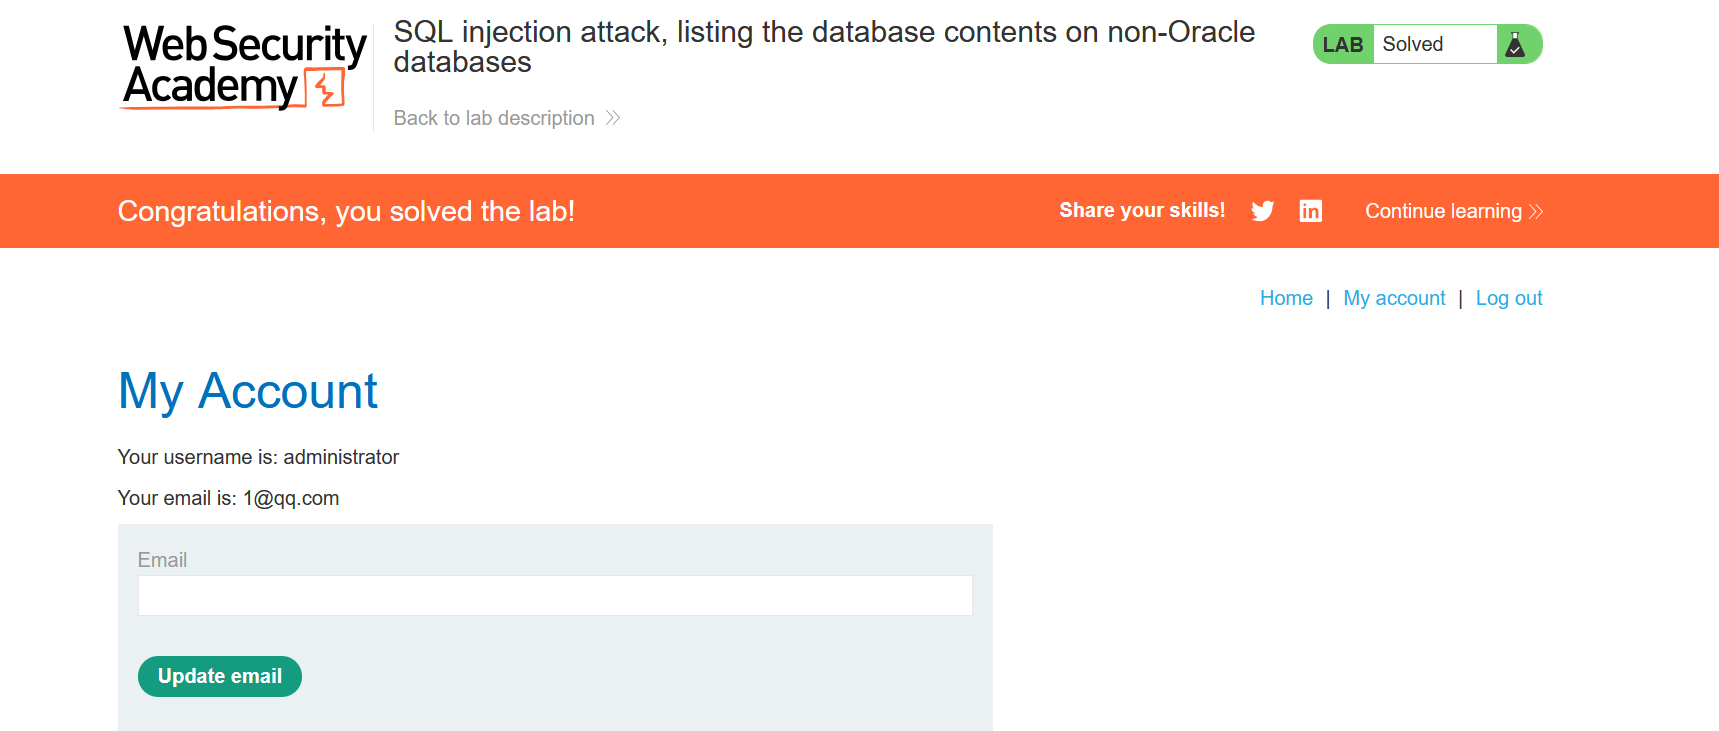The width and height of the screenshot is (1719, 731).
Task: Select the Log out link
Action: [1509, 298]
